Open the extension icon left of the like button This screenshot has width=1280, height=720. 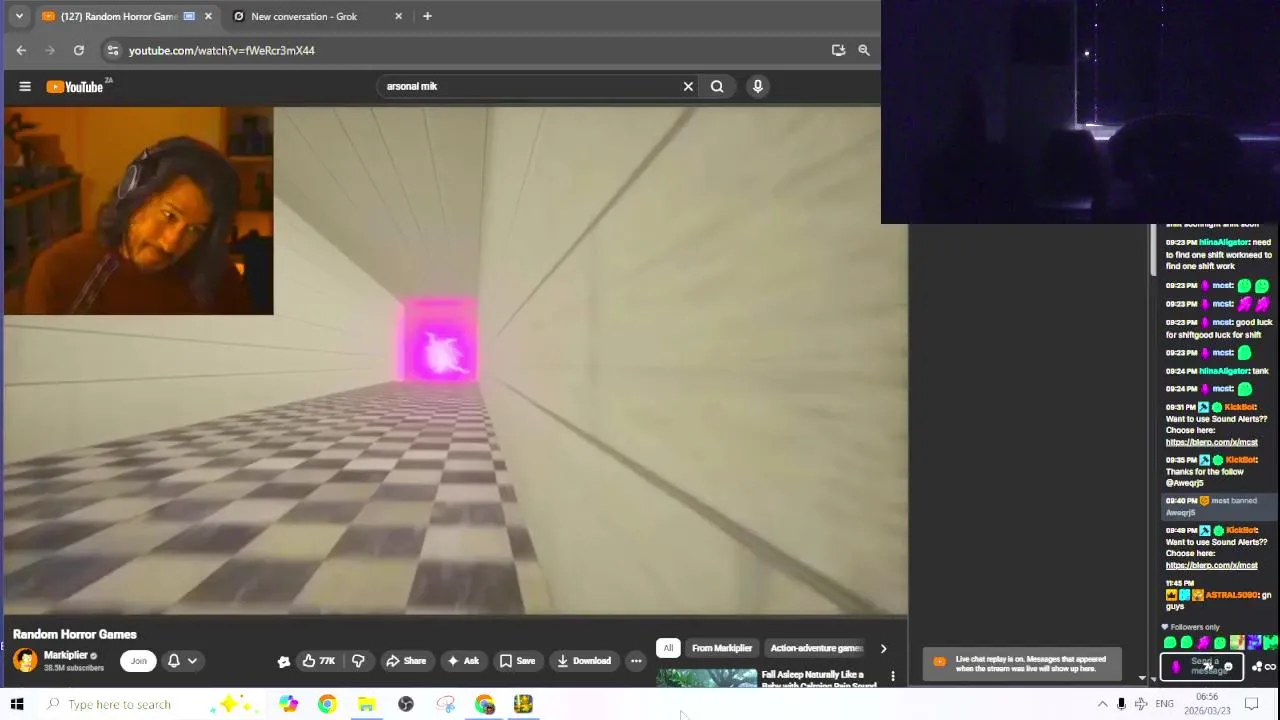[284, 661]
